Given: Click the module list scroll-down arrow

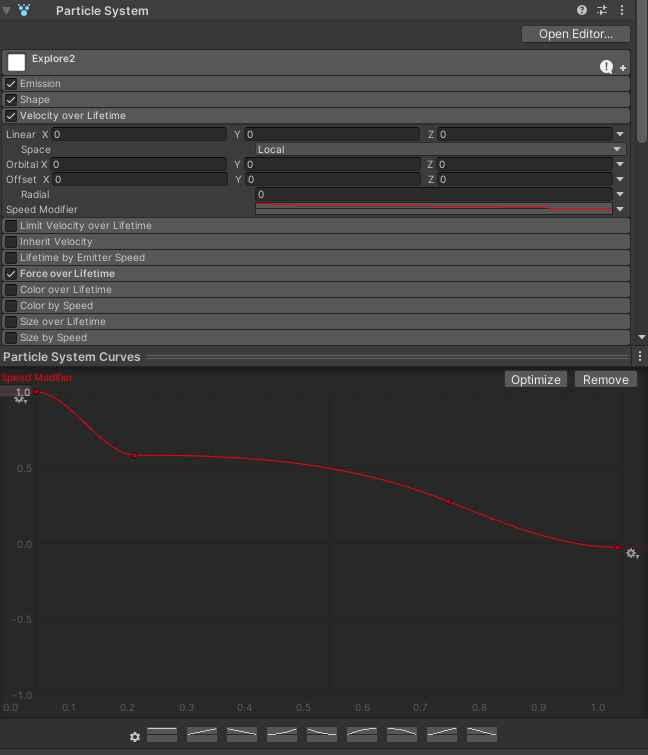Looking at the screenshot, I should coord(642,337).
